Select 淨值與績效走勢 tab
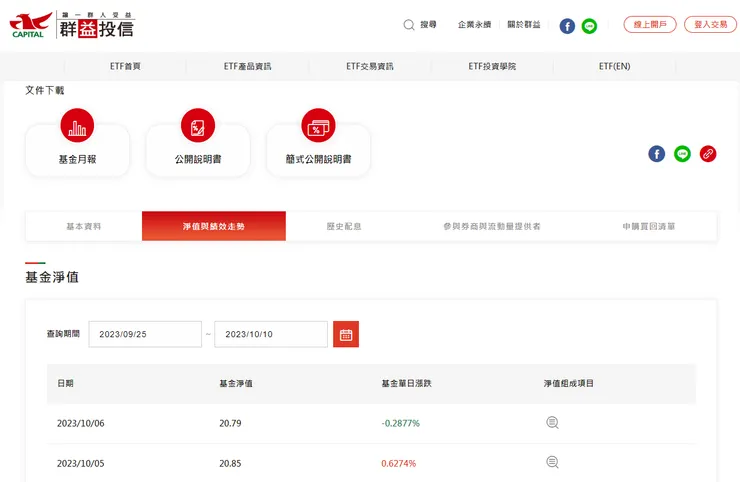This screenshot has width=740, height=482. tap(214, 226)
